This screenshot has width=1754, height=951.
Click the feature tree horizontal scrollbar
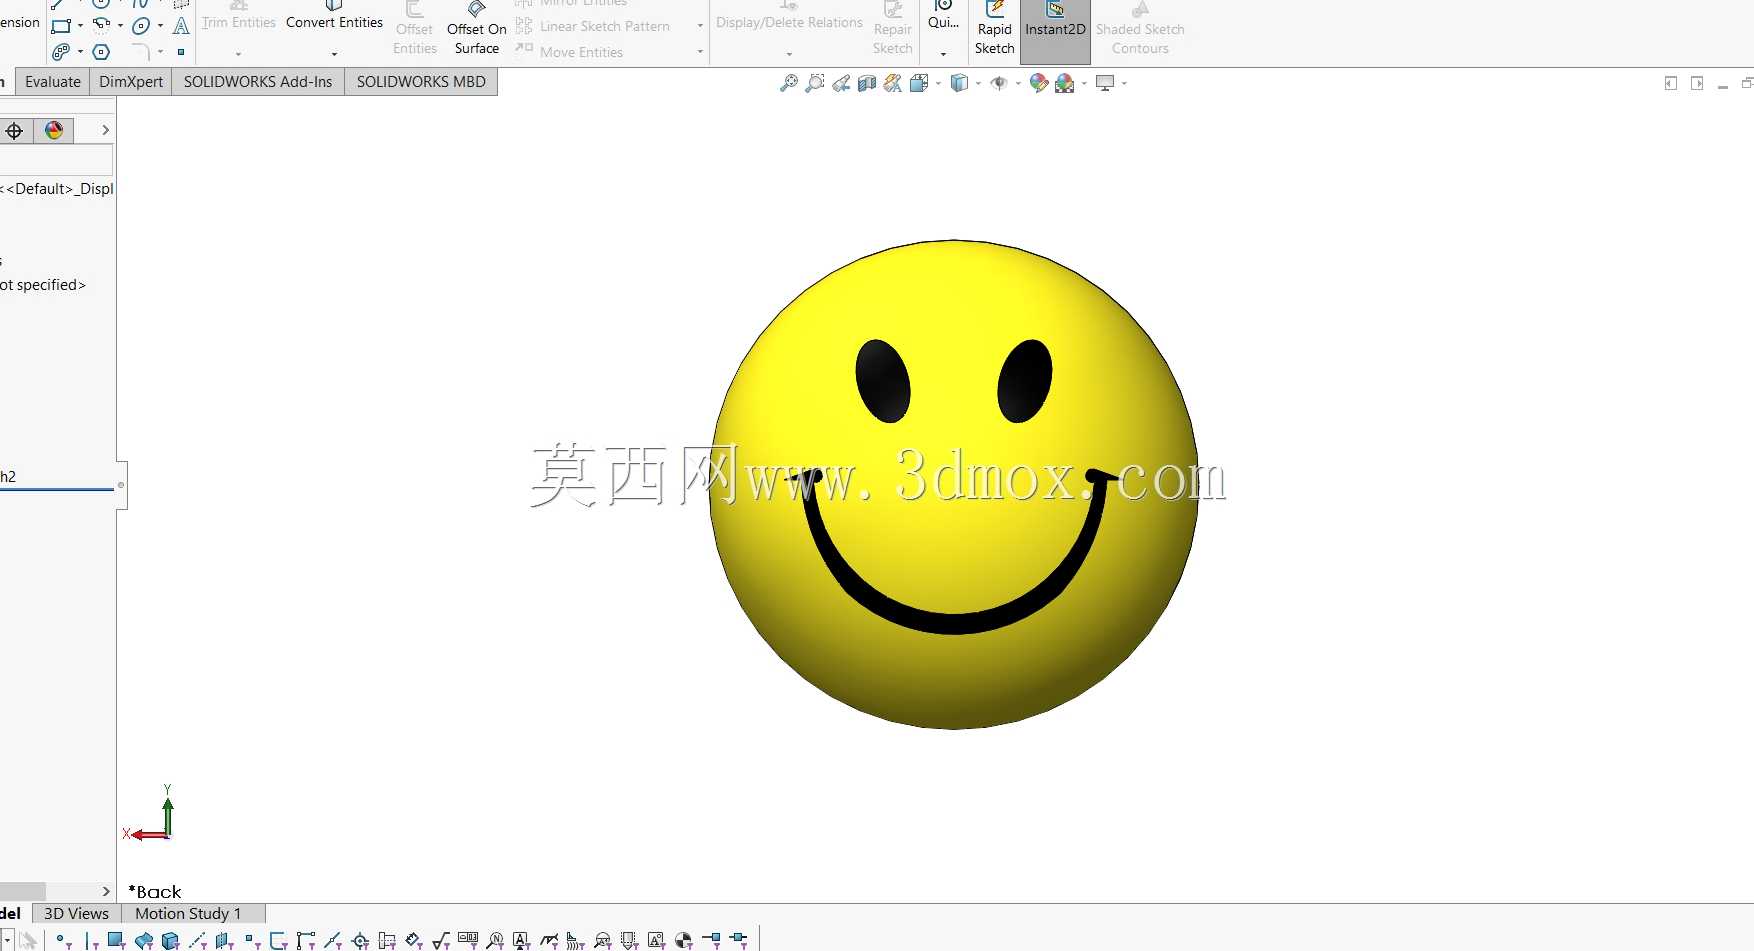click(x=22, y=891)
